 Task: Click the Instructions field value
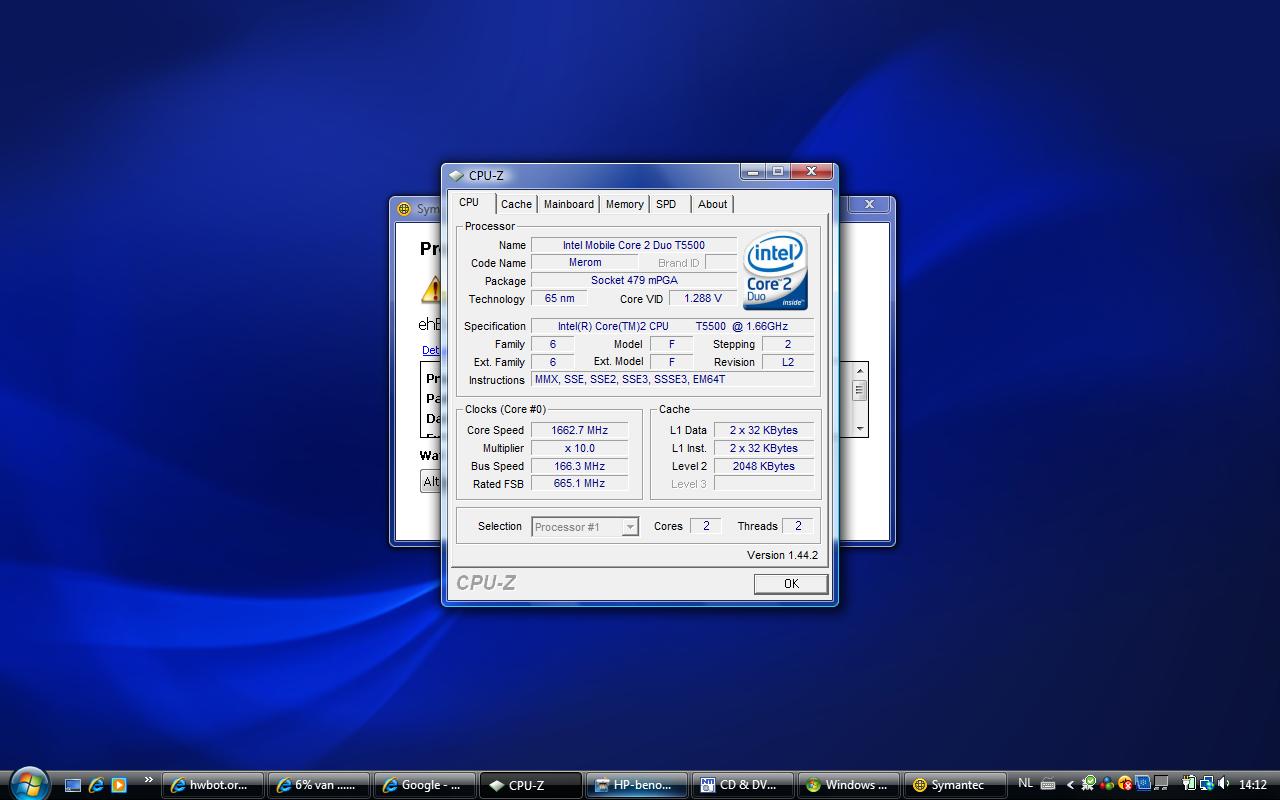tap(672, 380)
